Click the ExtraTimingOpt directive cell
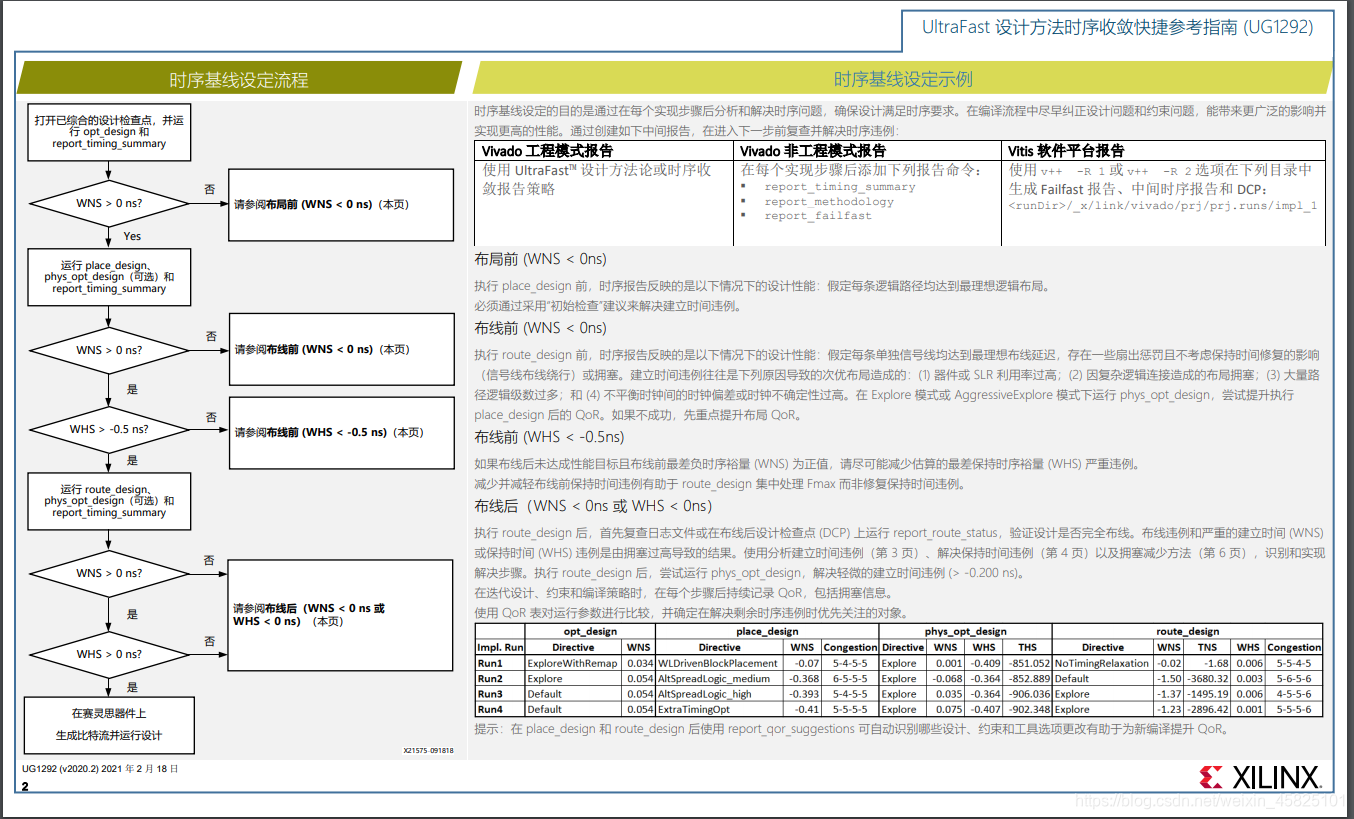This screenshot has width=1354, height=819. 719,709
